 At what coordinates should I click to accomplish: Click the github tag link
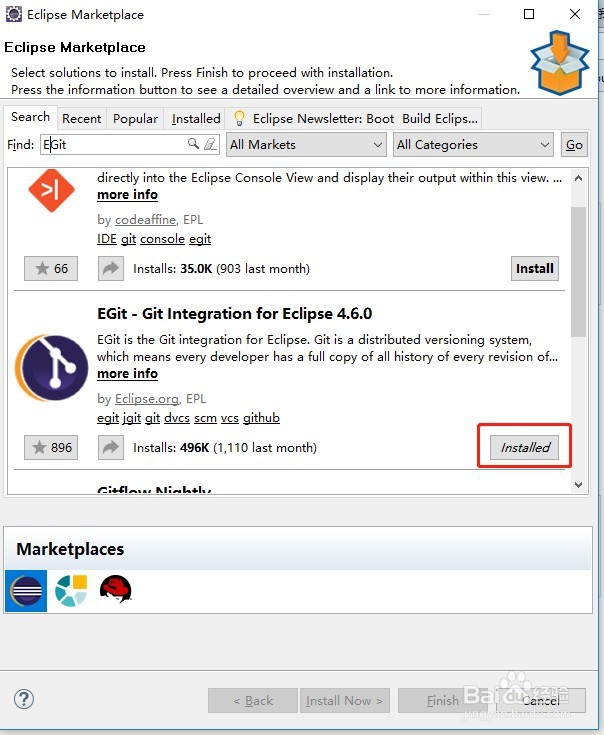(x=261, y=418)
